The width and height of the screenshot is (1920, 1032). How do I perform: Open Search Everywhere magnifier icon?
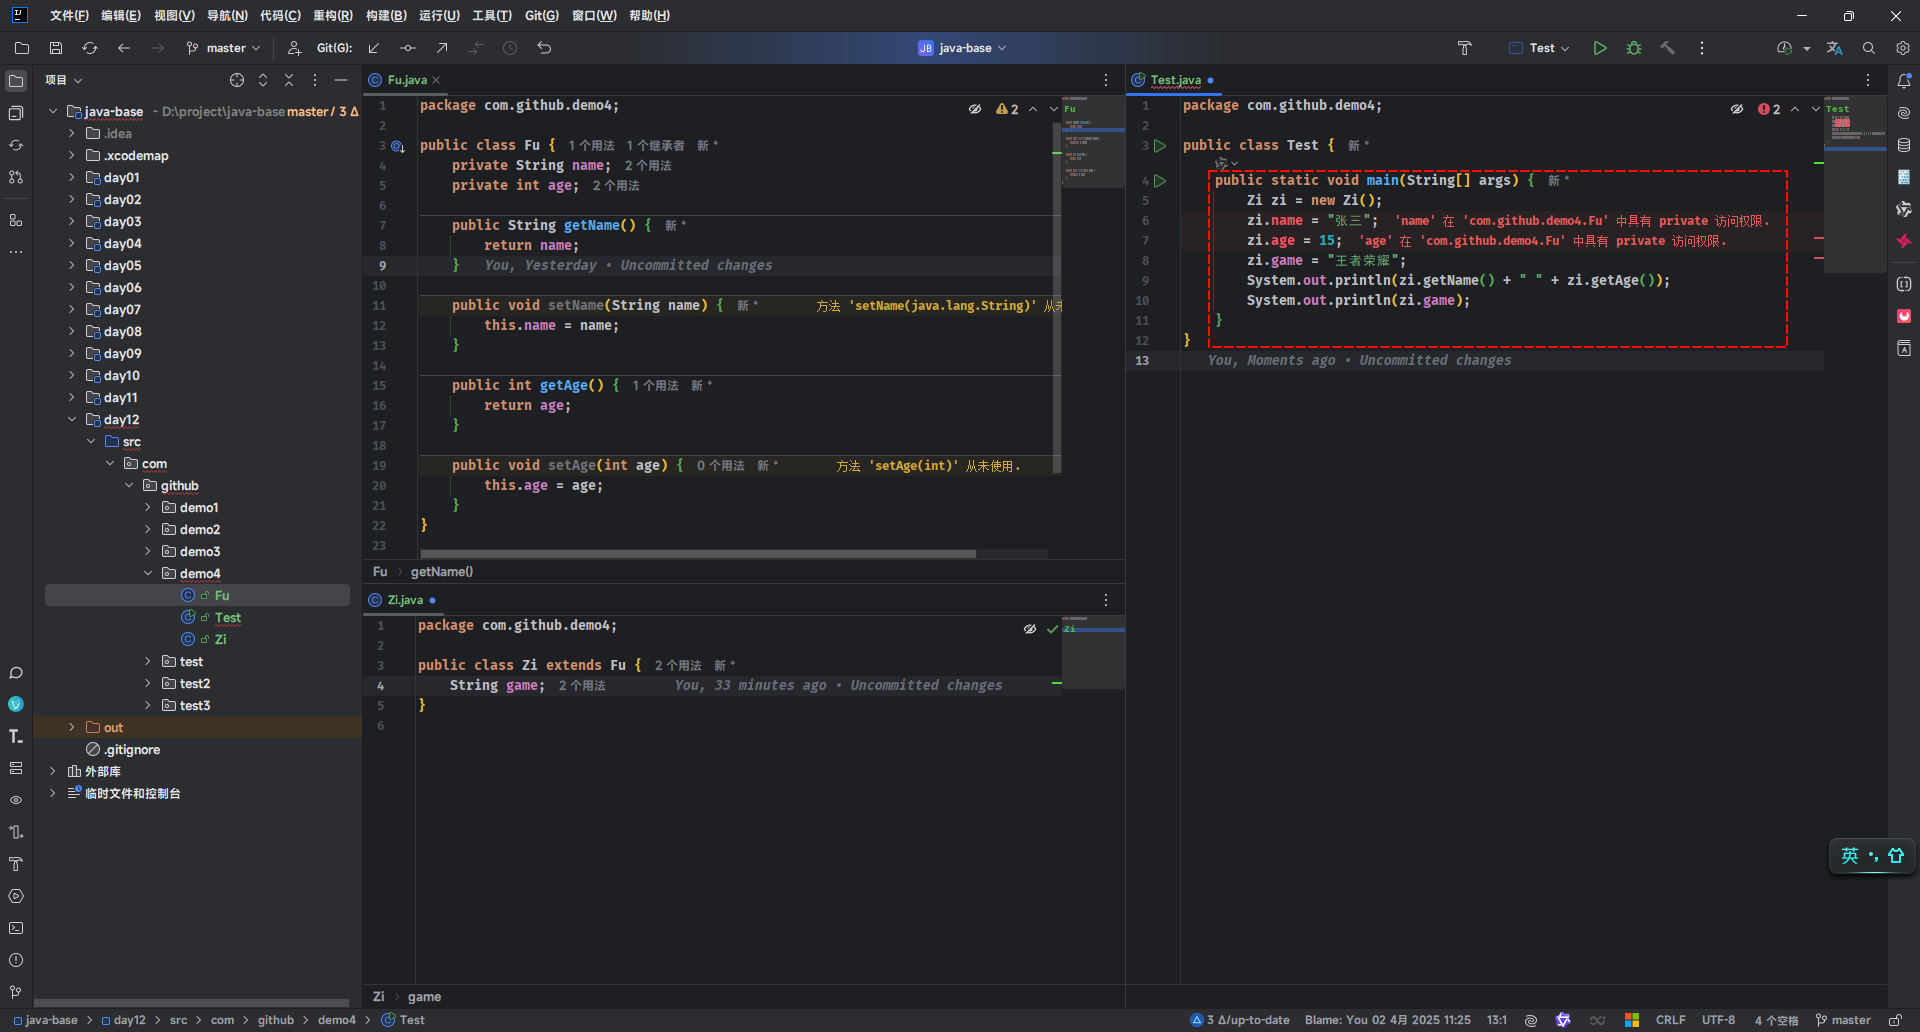click(x=1869, y=48)
